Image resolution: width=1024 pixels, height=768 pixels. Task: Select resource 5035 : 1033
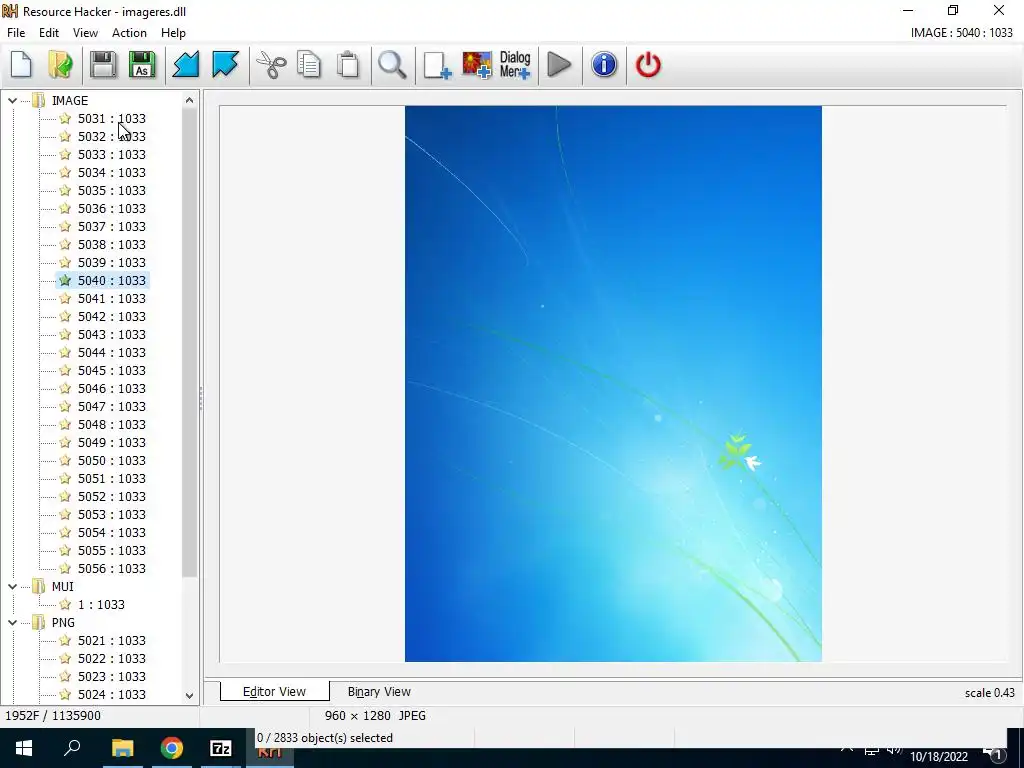(x=112, y=191)
